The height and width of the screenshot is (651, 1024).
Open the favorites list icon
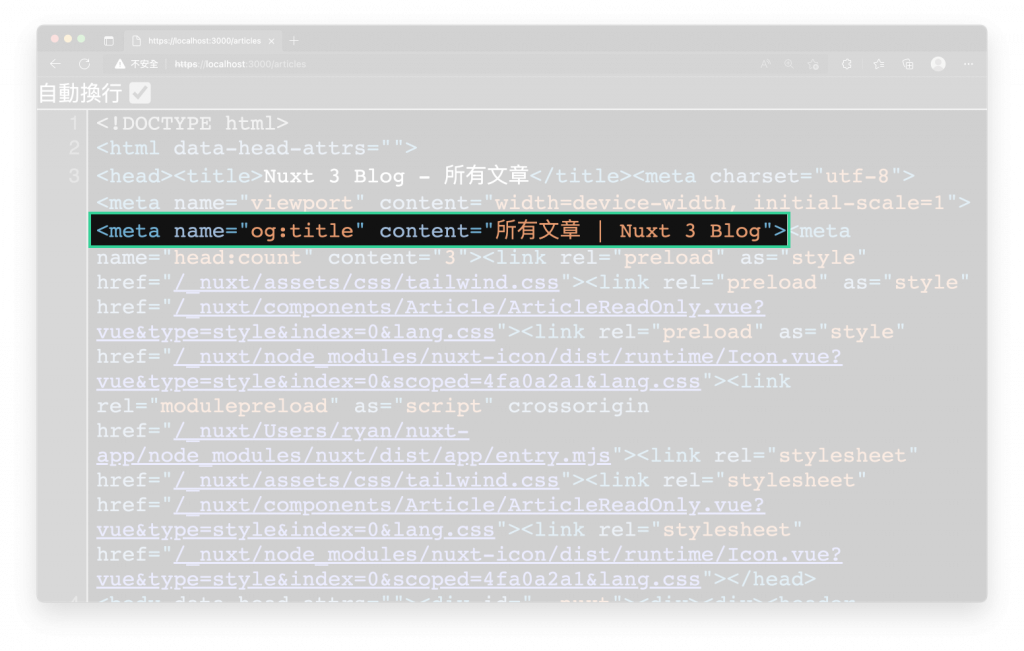click(x=879, y=64)
